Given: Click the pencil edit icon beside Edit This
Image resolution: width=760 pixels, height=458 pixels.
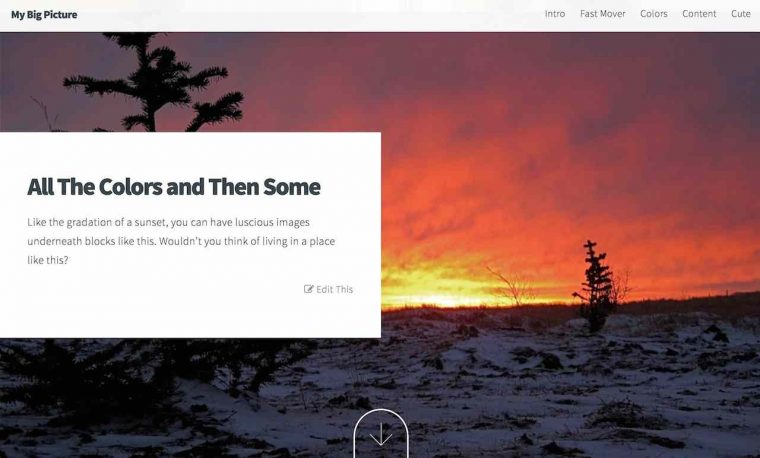Looking at the screenshot, I should 308,289.
